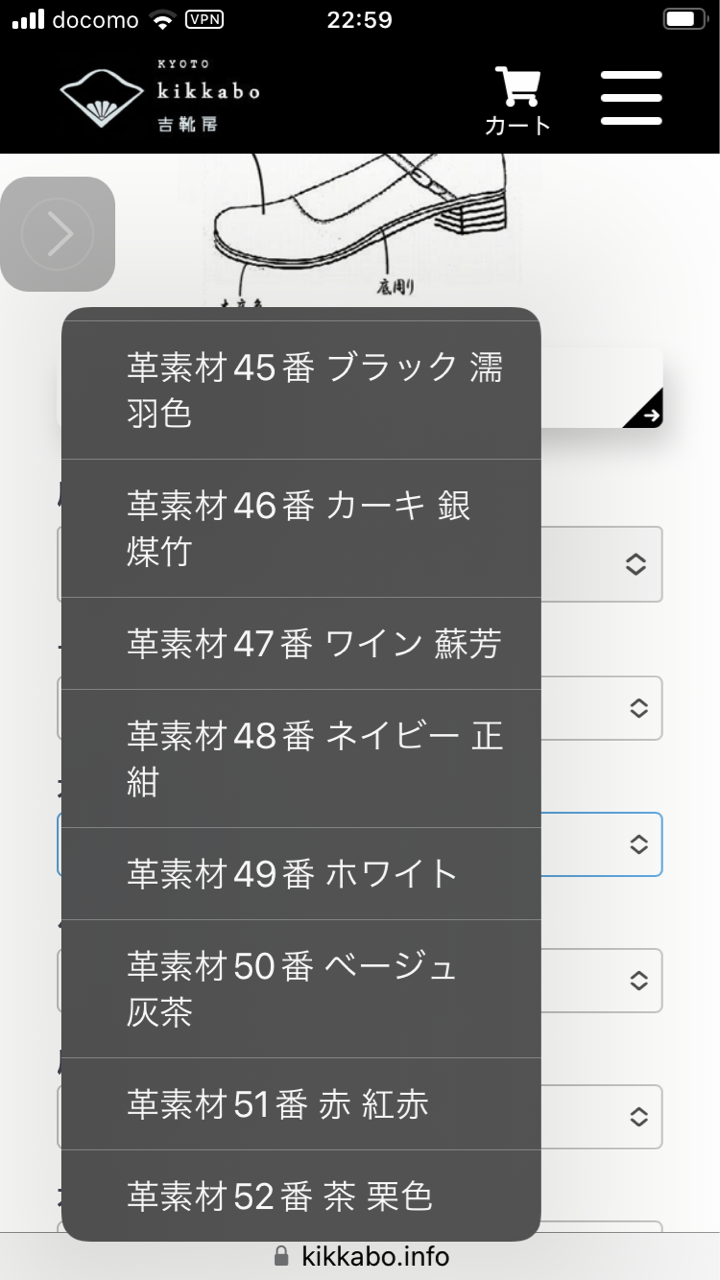
Task: Select leather 45番 ブラック 濡羽色
Action: (x=300, y=390)
